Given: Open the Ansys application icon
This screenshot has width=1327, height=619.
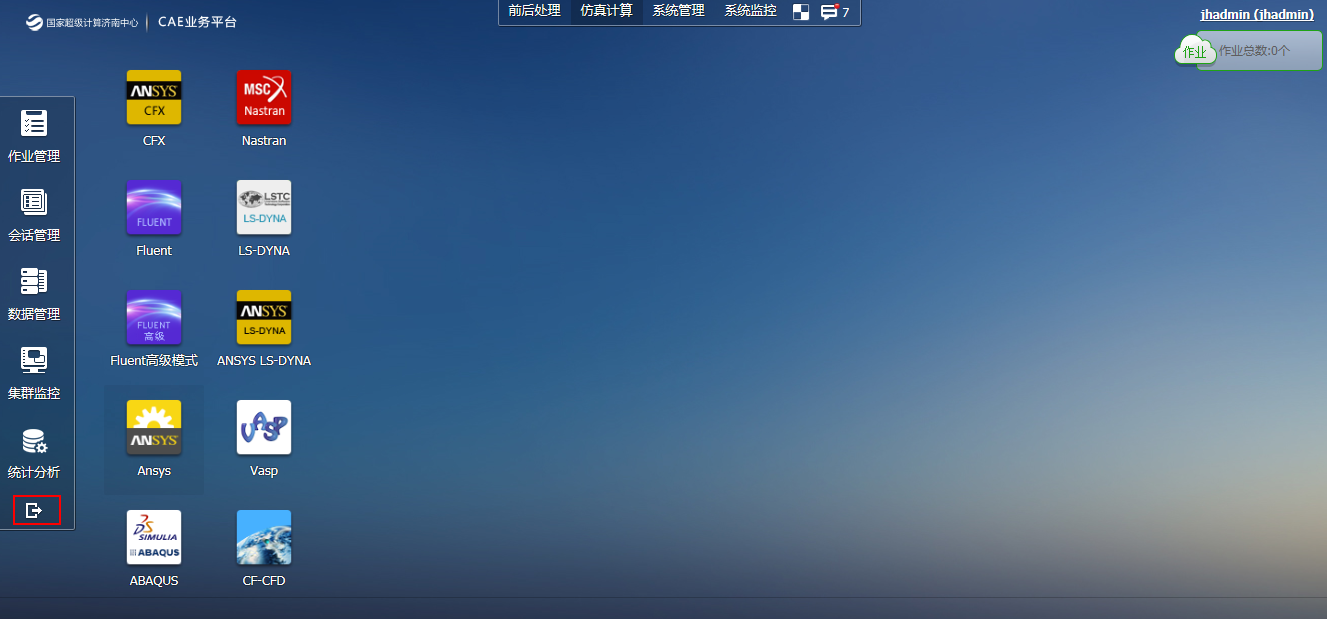Looking at the screenshot, I should (154, 427).
